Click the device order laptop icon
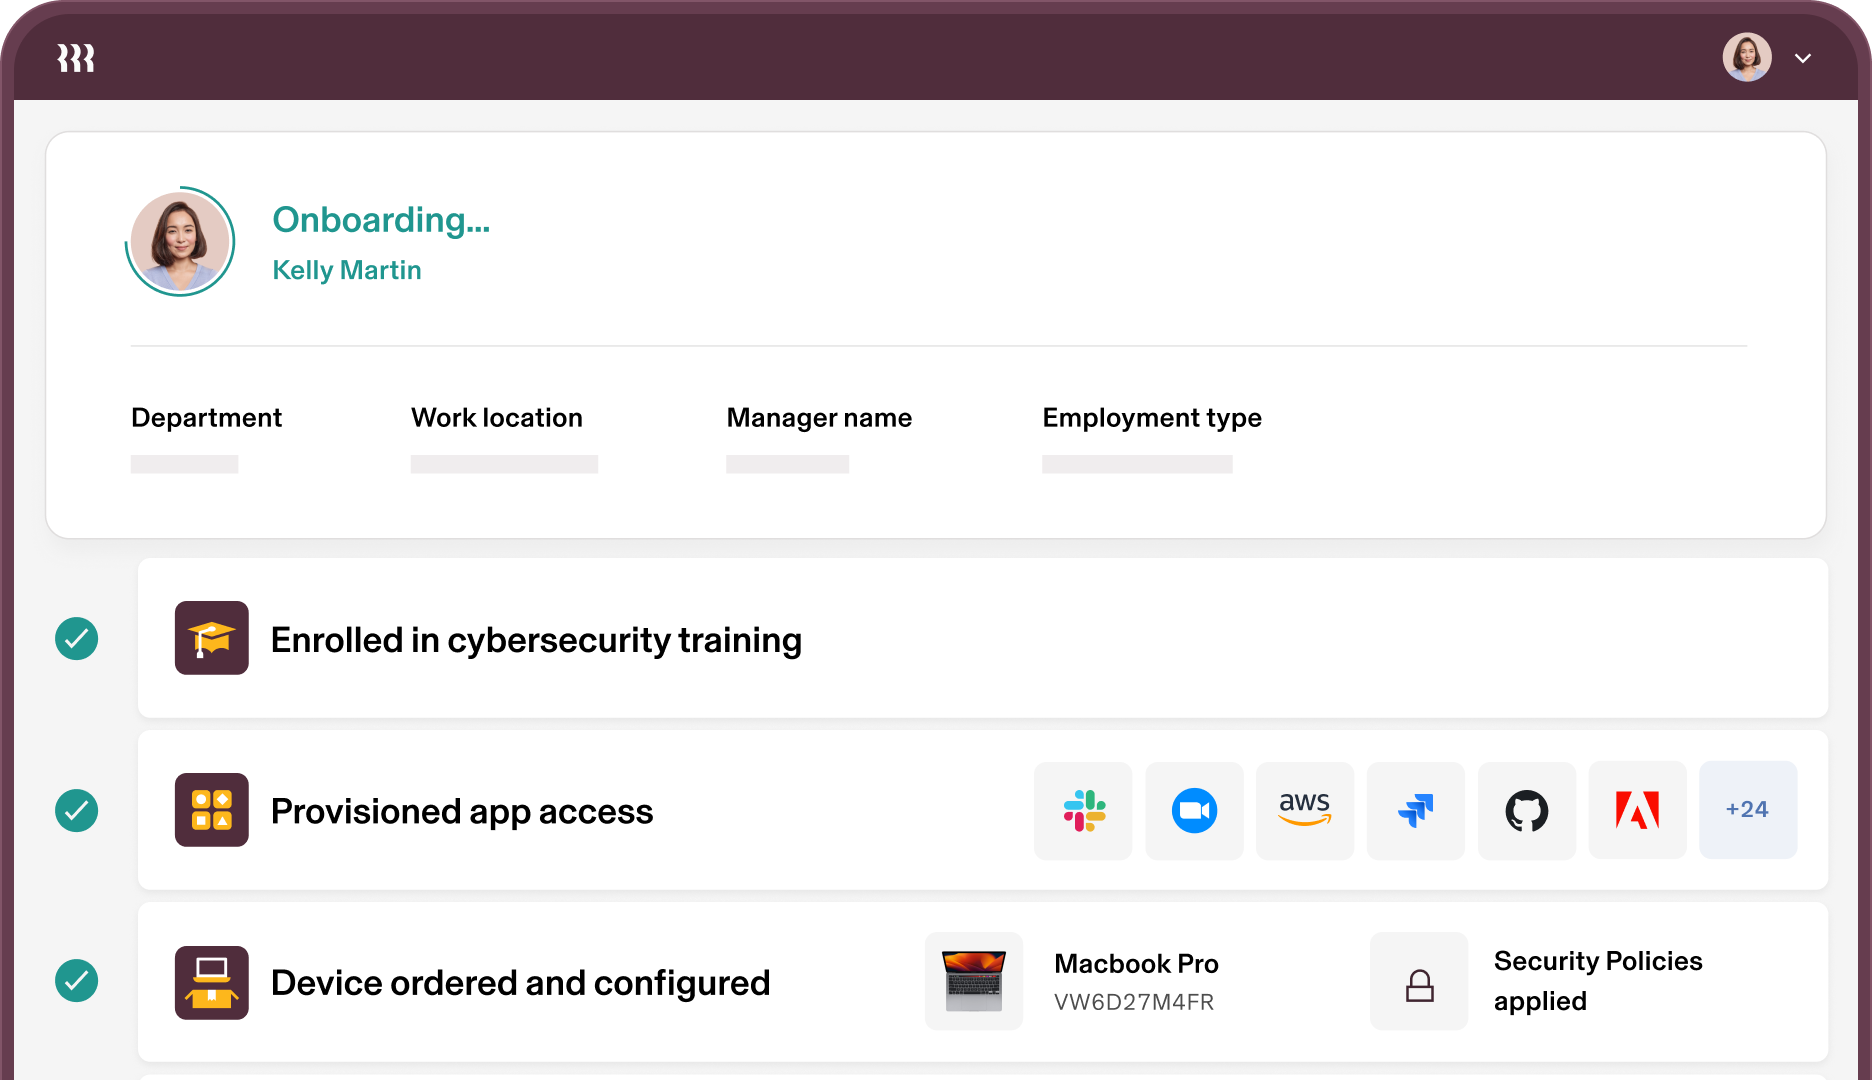The width and height of the screenshot is (1872, 1080). [x=212, y=983]
